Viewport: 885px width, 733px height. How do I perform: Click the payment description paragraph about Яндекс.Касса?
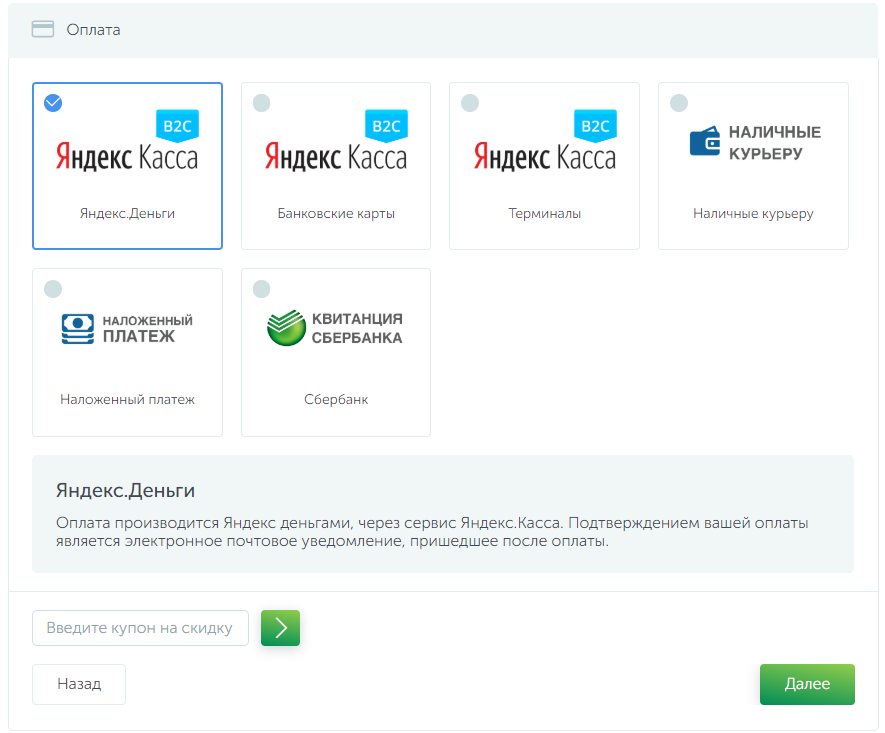click(432, 532)
